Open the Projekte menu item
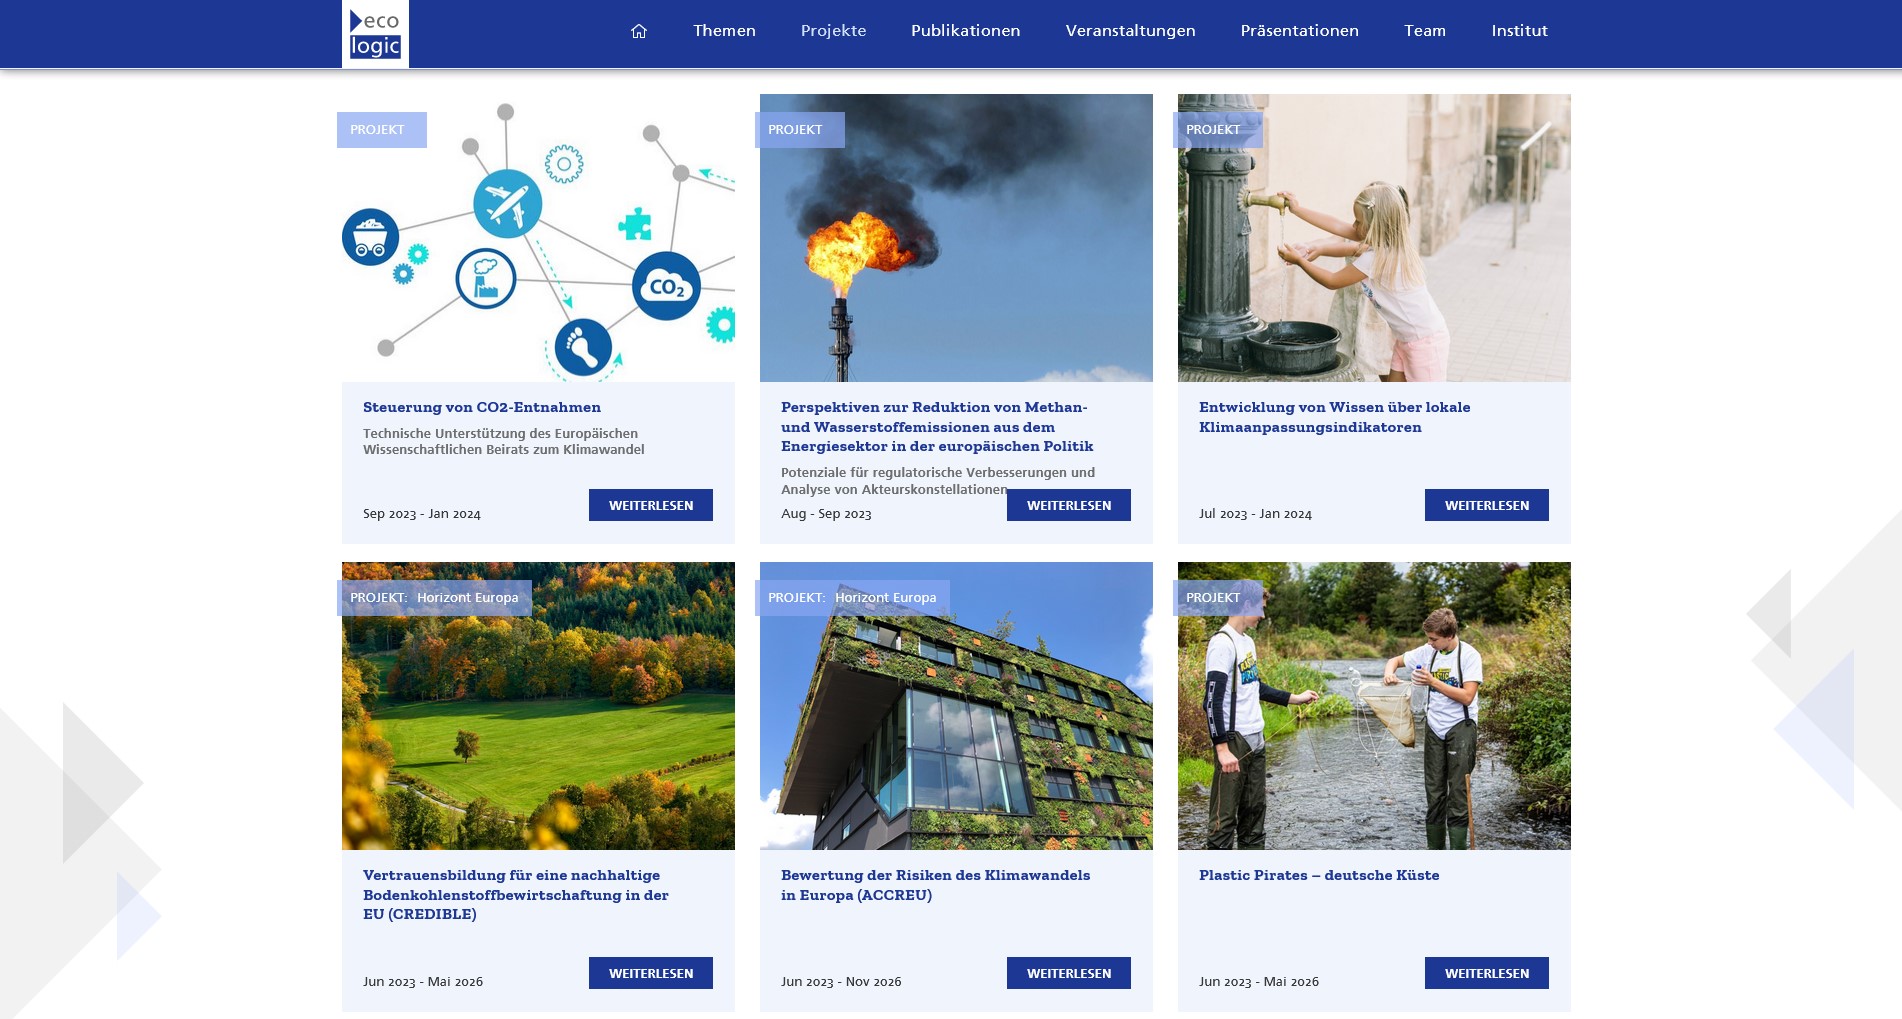The height and width of the screenshot is (1019, 1902). (x=833, y=31)
